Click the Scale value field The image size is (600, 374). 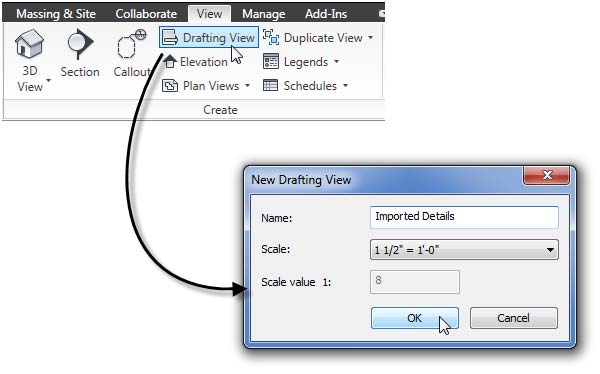pos(415,282)
